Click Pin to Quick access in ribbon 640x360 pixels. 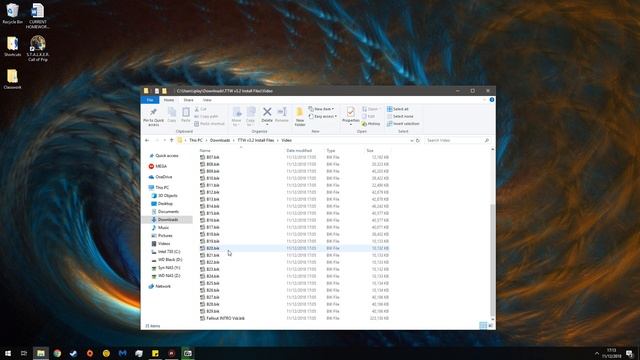coord(153,116)
